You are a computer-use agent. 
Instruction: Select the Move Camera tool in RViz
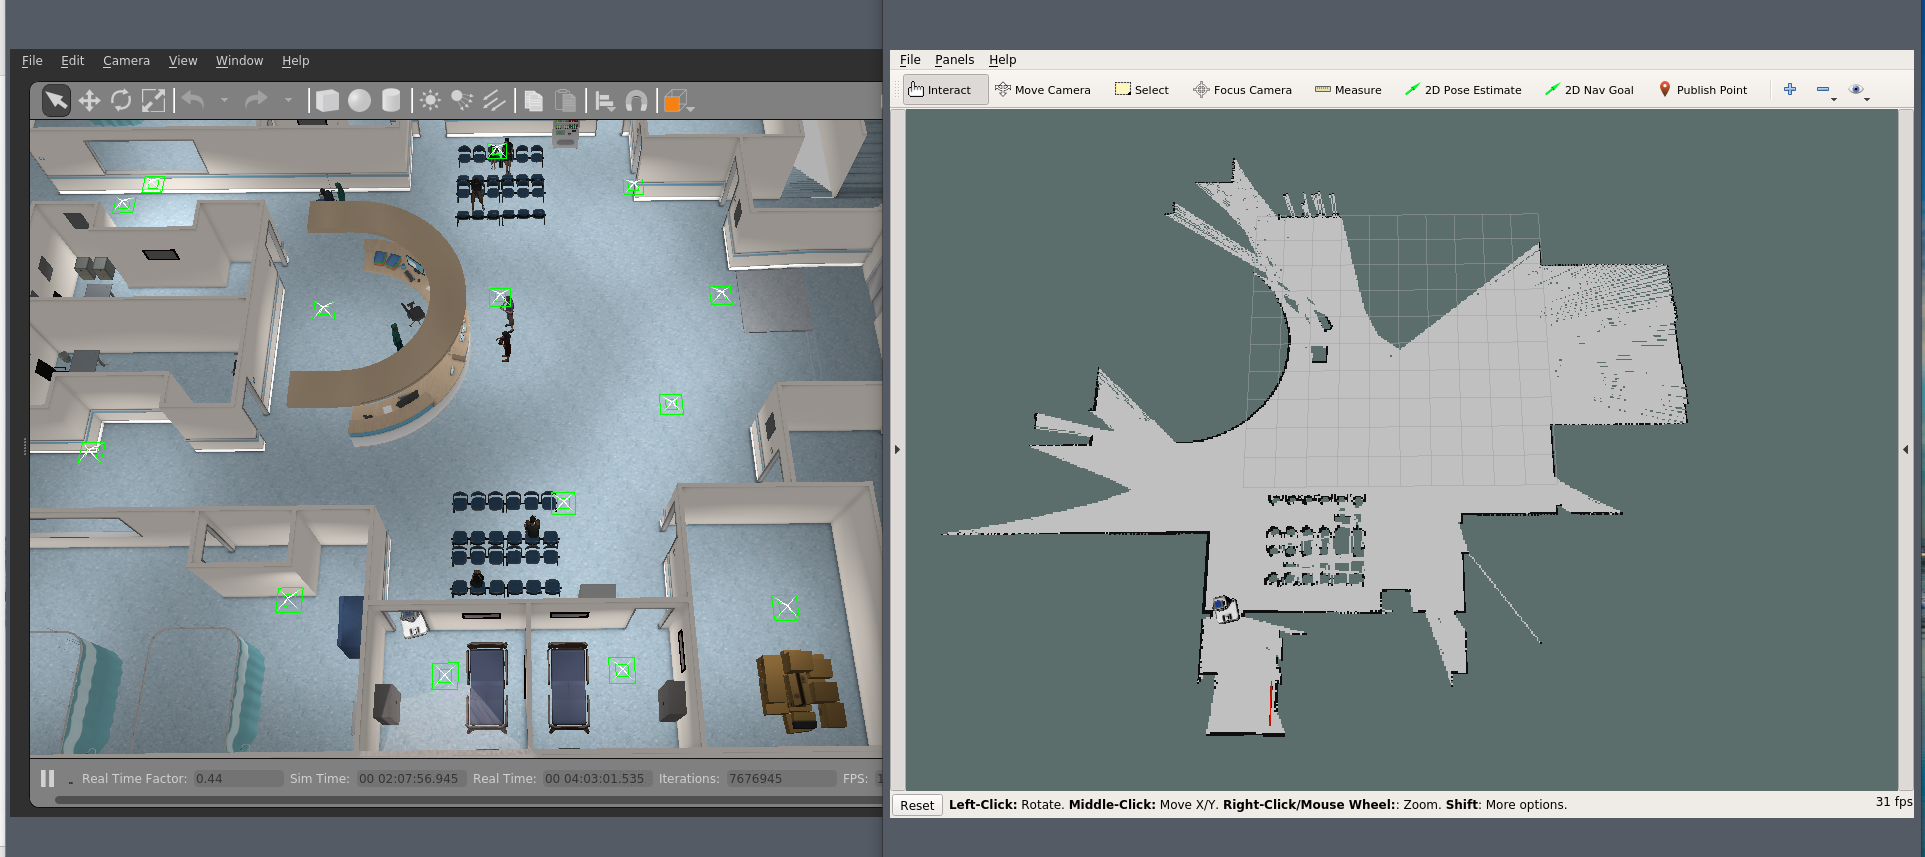click(x=1043, y=90)
